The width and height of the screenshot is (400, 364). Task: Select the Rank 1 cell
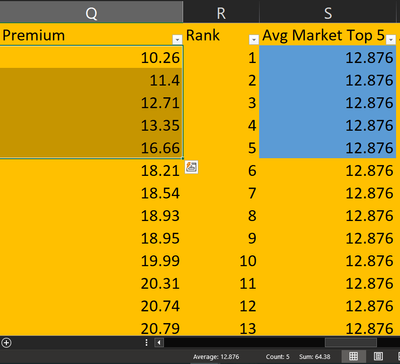[x=221, y=57]
